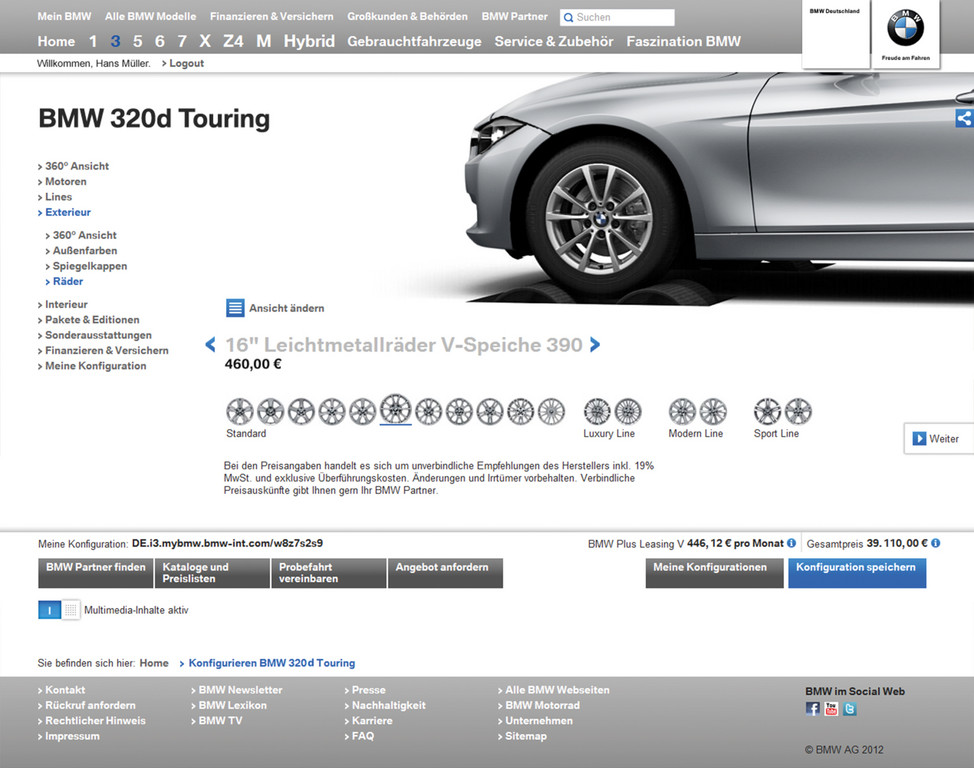Open Alle BMW Modelle menu
The width and height of the screenshot is (974, 768).
coord(150,16)
